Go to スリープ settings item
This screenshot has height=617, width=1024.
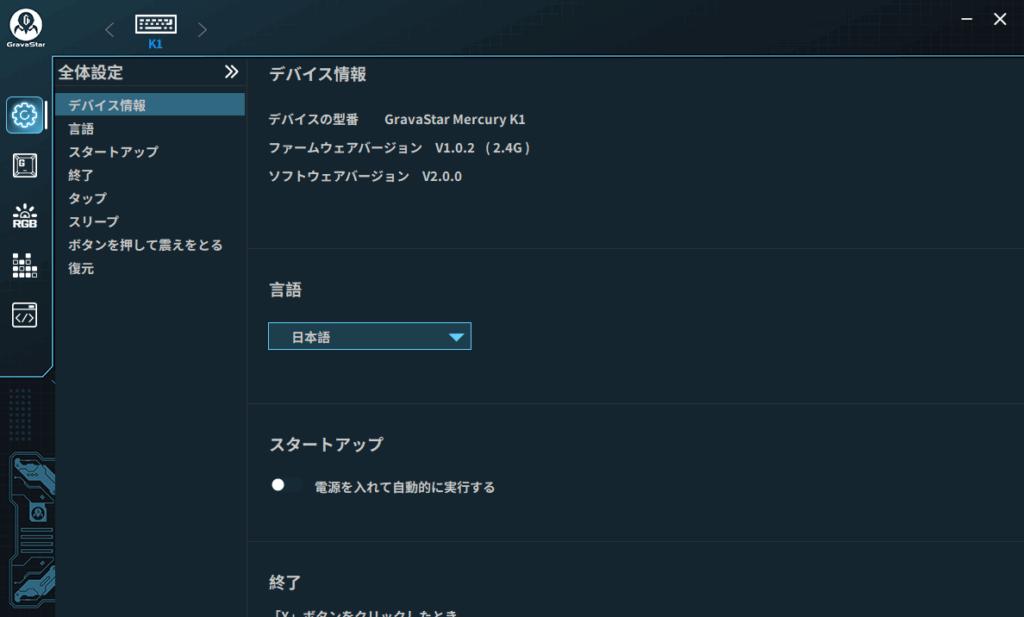click(x=93, y=222)
